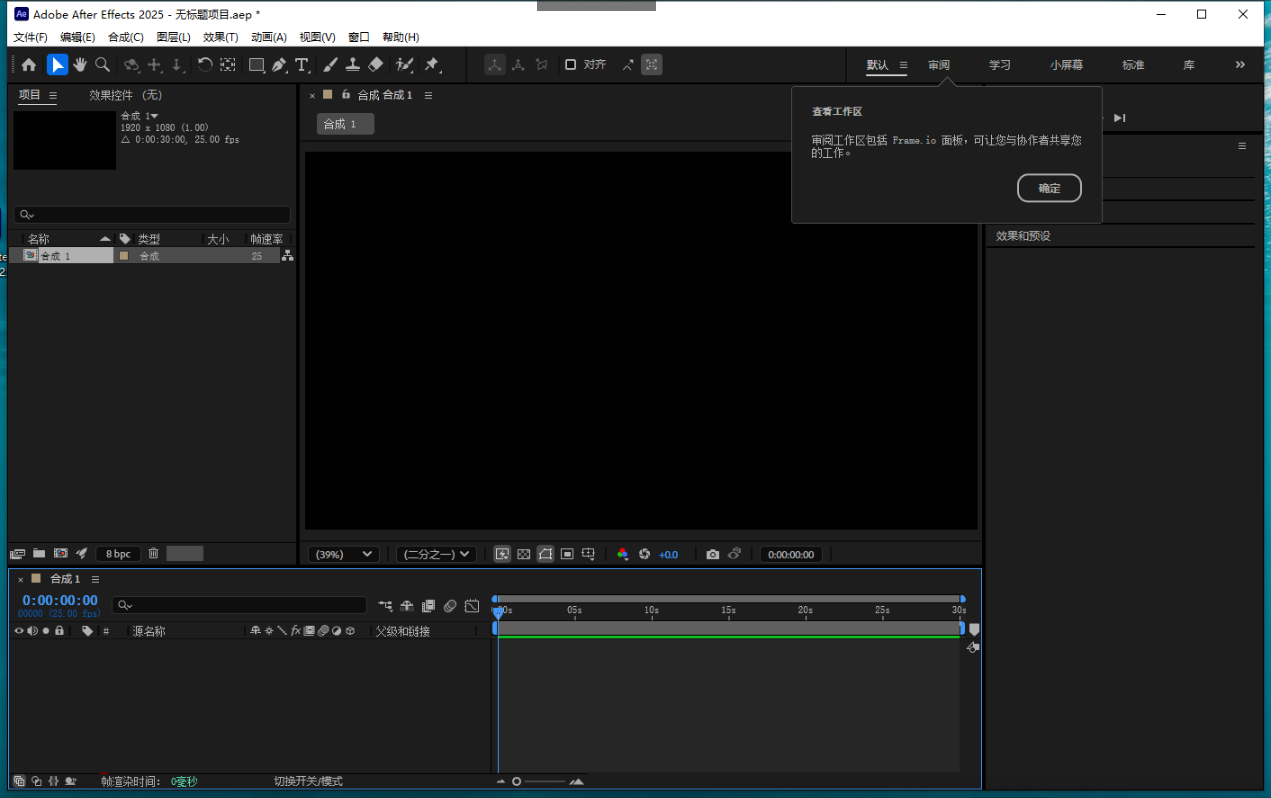The width and height of the screenshot is (1271, 798).
Task: Open the 默认 workspace menu icon
Action: [x=903, y=65]
